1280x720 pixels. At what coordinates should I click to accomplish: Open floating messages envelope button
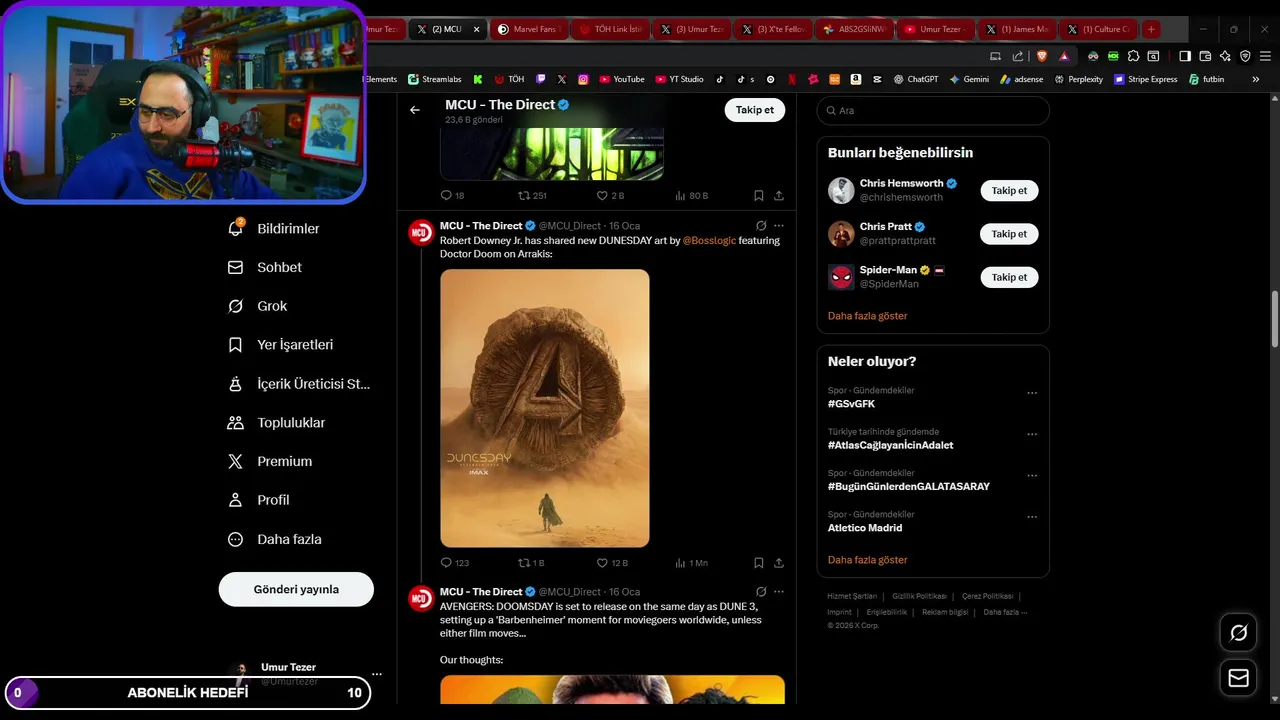[1239, 678]
